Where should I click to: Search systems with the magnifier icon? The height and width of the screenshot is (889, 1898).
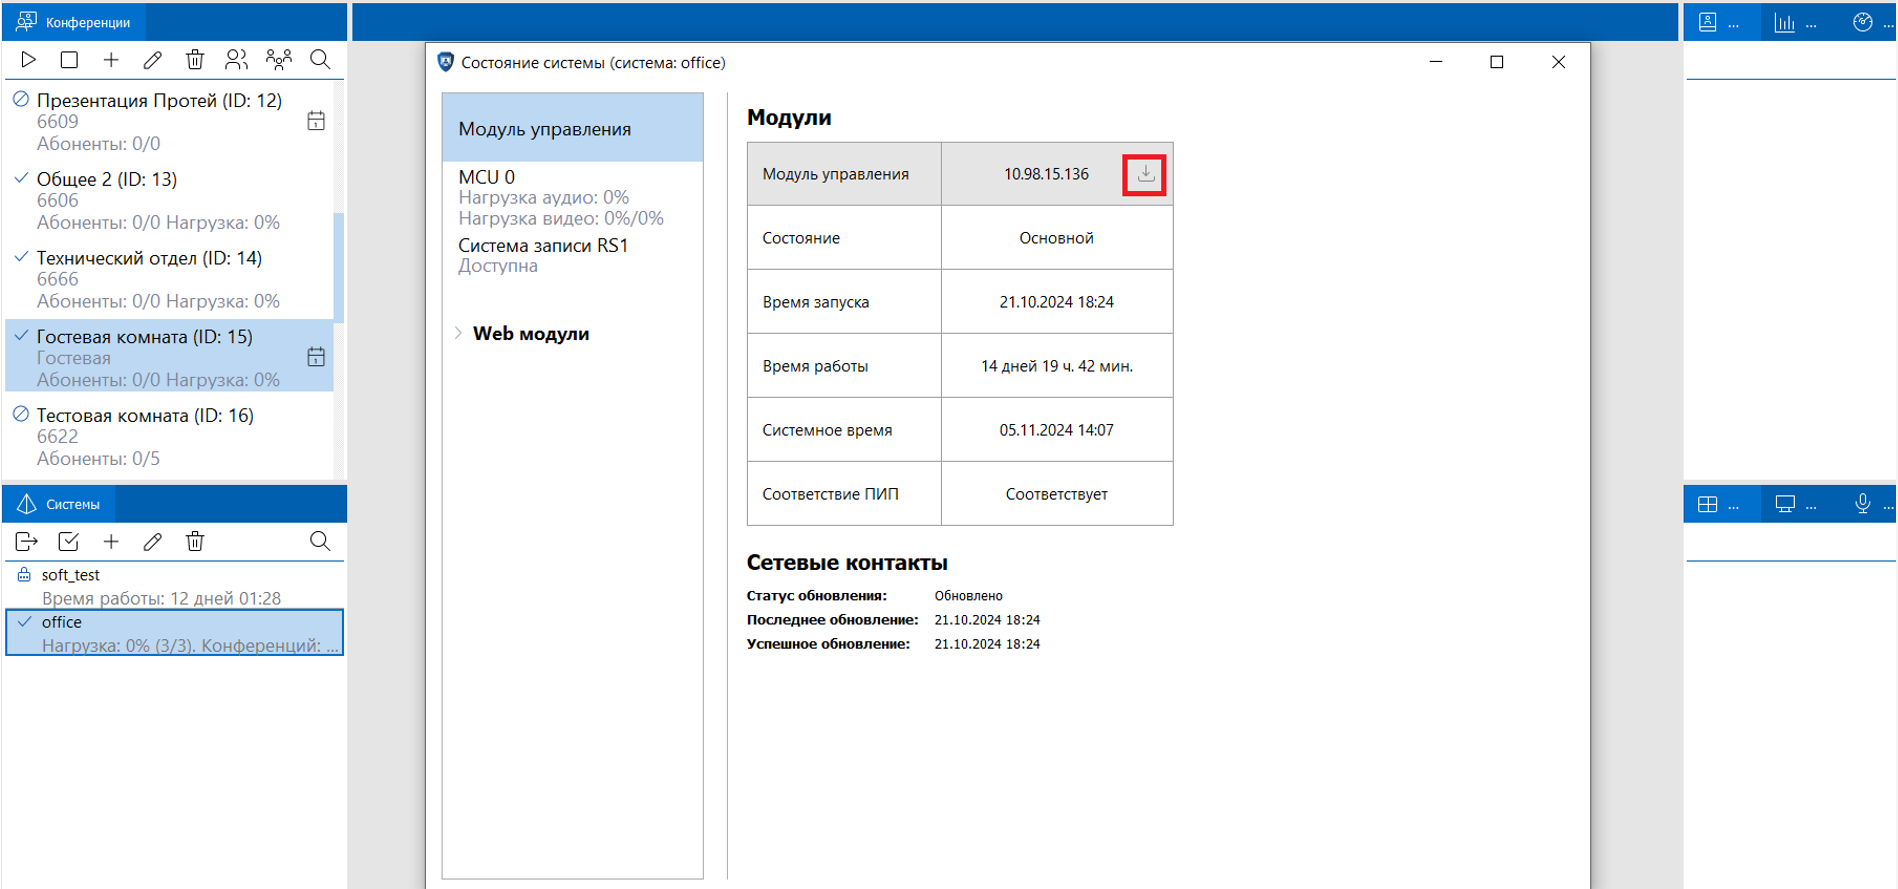click(320, 541)
